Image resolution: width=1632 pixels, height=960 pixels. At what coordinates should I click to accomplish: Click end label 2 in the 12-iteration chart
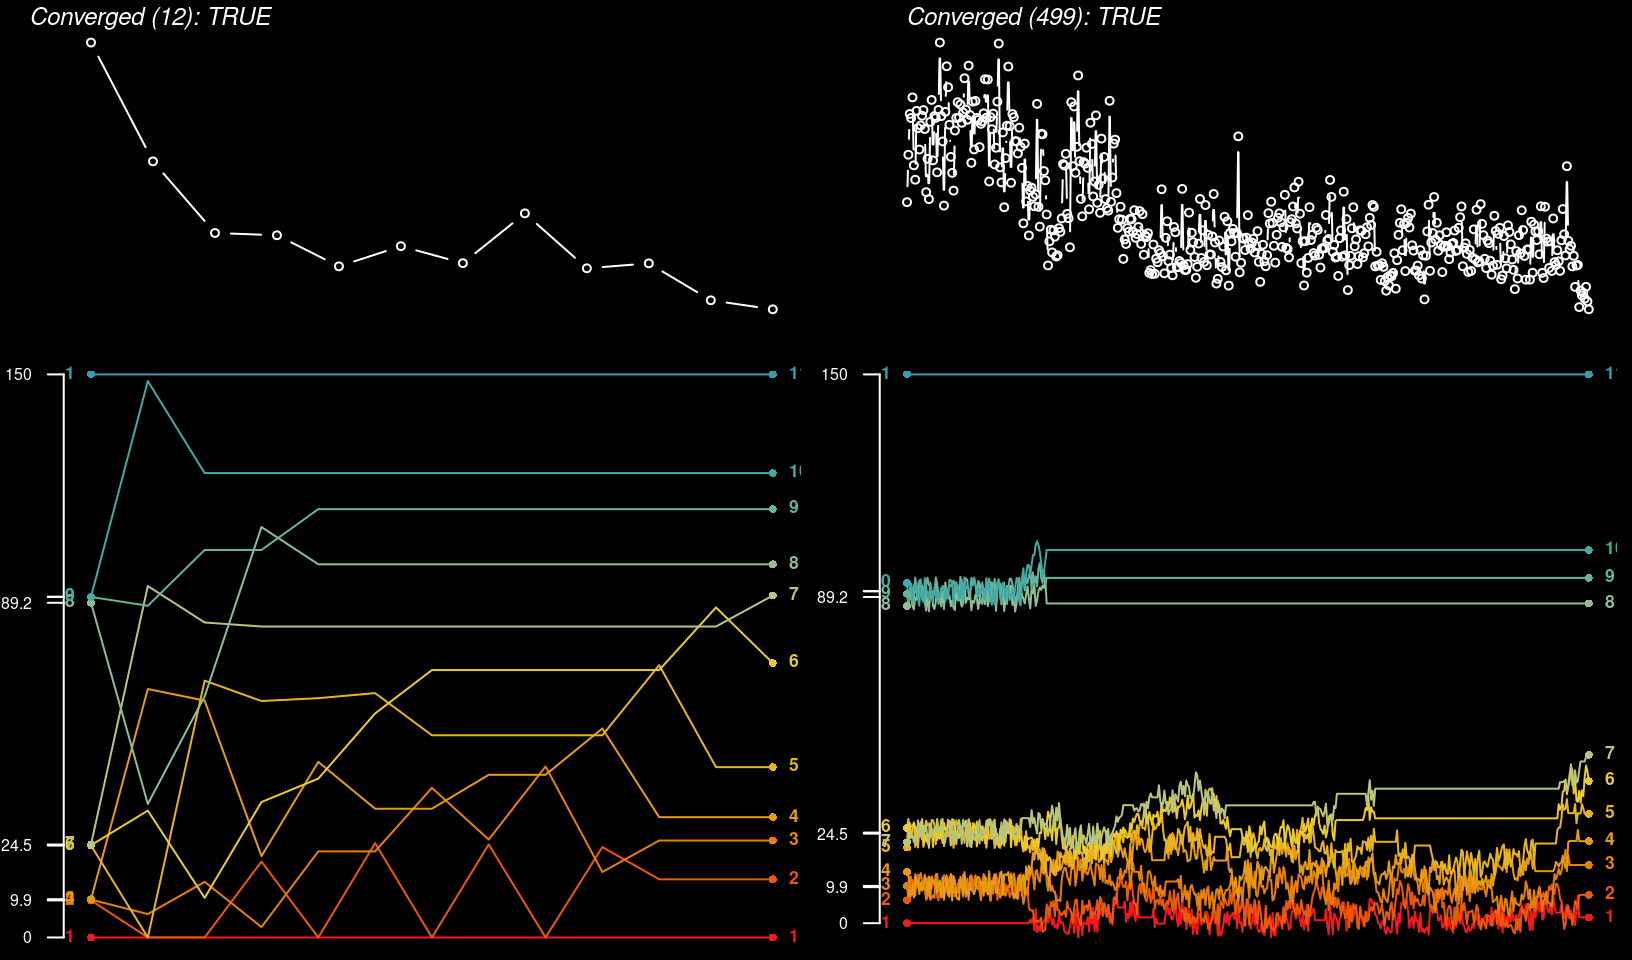point(793,878)
